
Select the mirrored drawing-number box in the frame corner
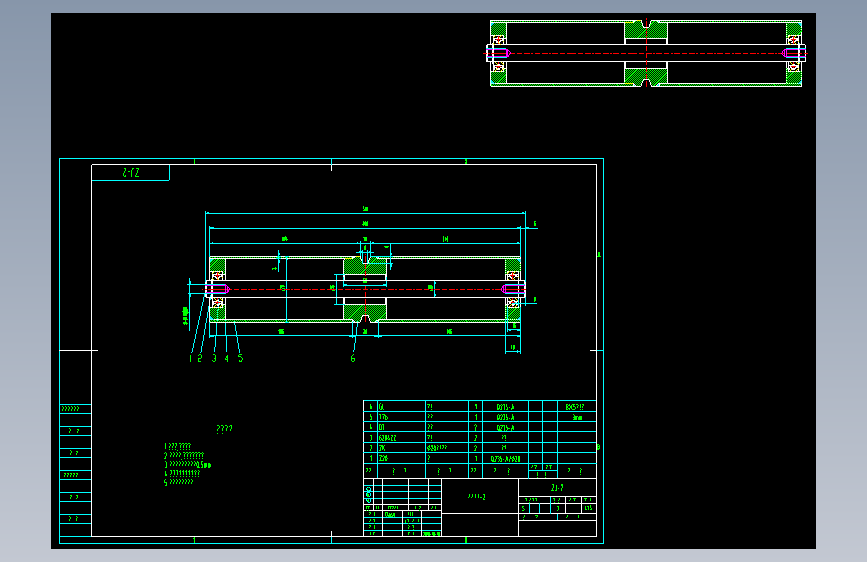point(130,173)
